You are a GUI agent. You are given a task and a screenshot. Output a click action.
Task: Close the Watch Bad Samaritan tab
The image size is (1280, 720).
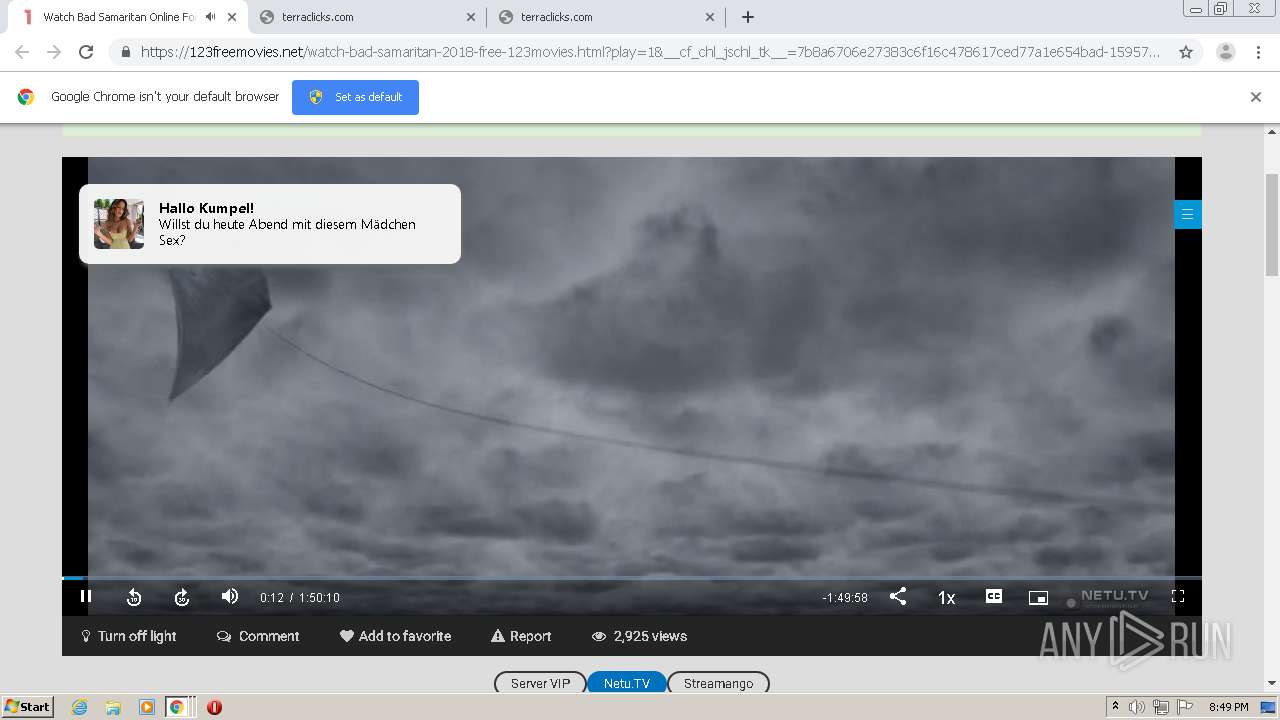(231, 17)
